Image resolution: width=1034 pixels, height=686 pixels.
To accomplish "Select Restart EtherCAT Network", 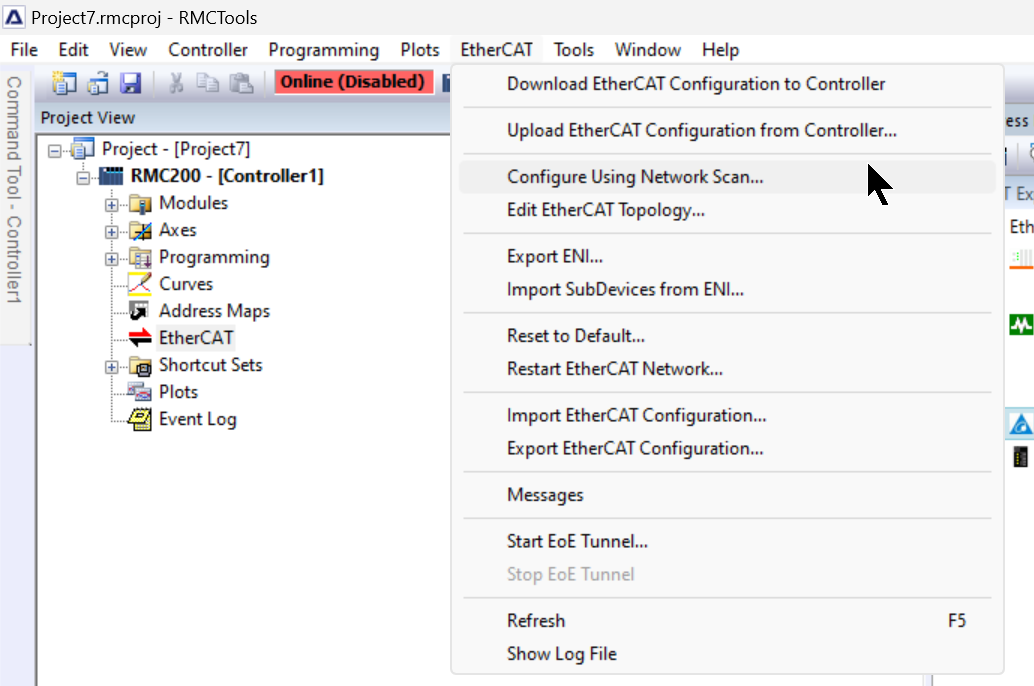I will coord(727,369).
